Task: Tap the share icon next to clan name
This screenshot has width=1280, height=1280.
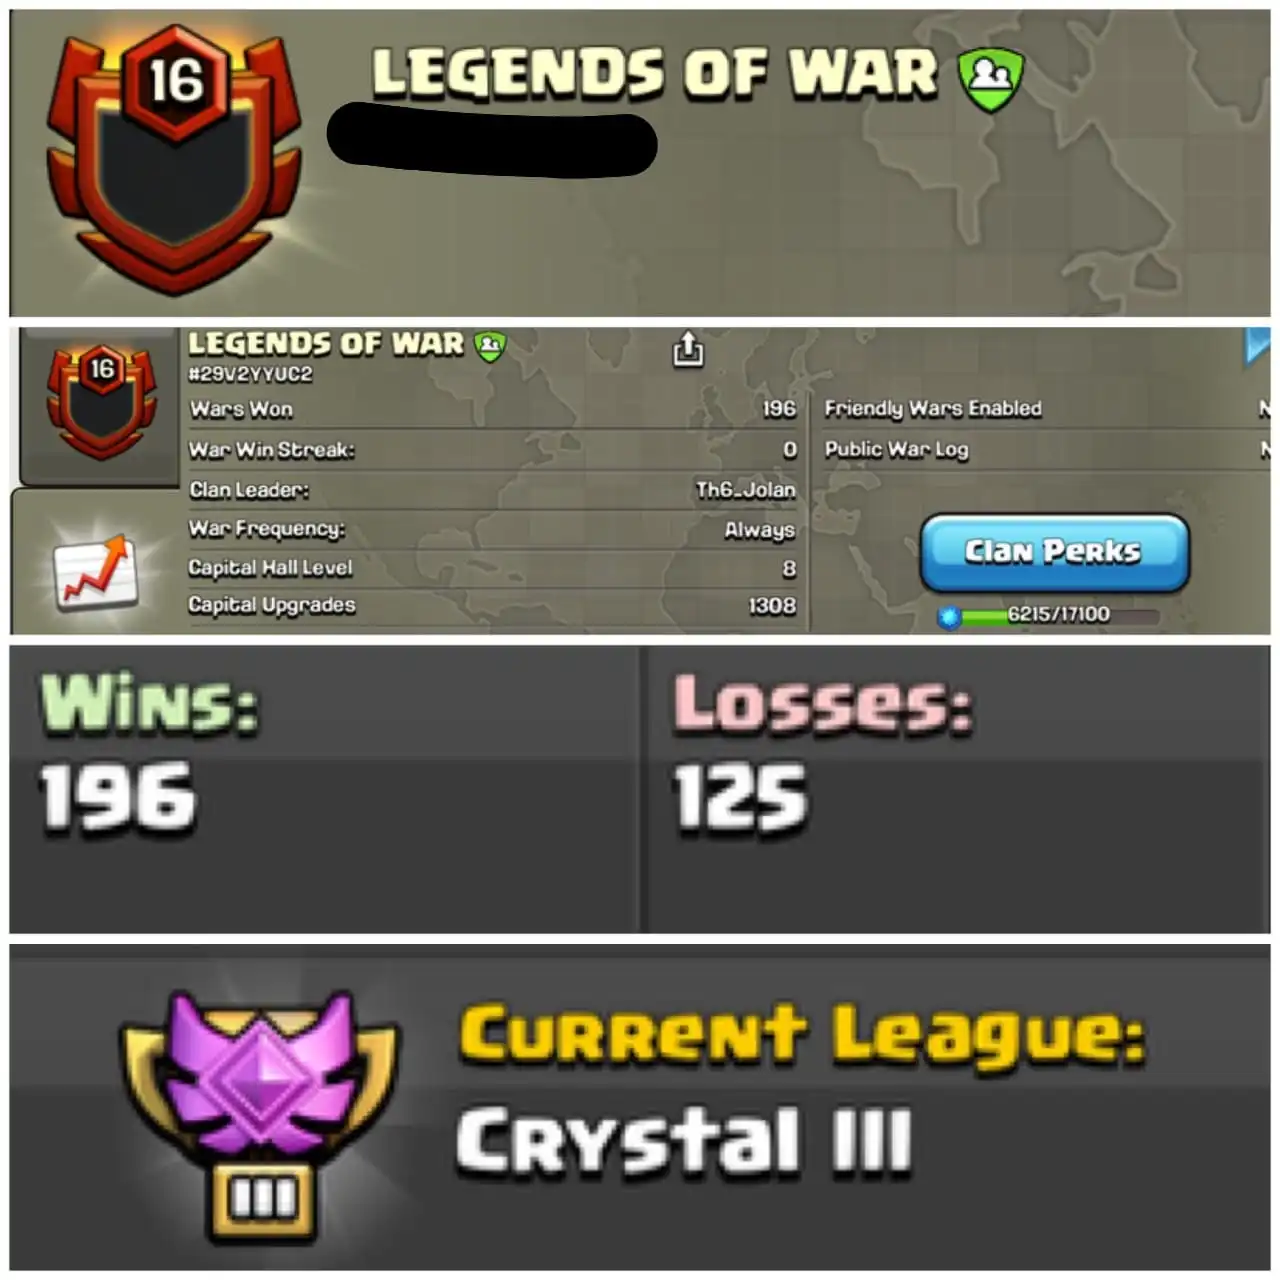Action: coord(688,349)
